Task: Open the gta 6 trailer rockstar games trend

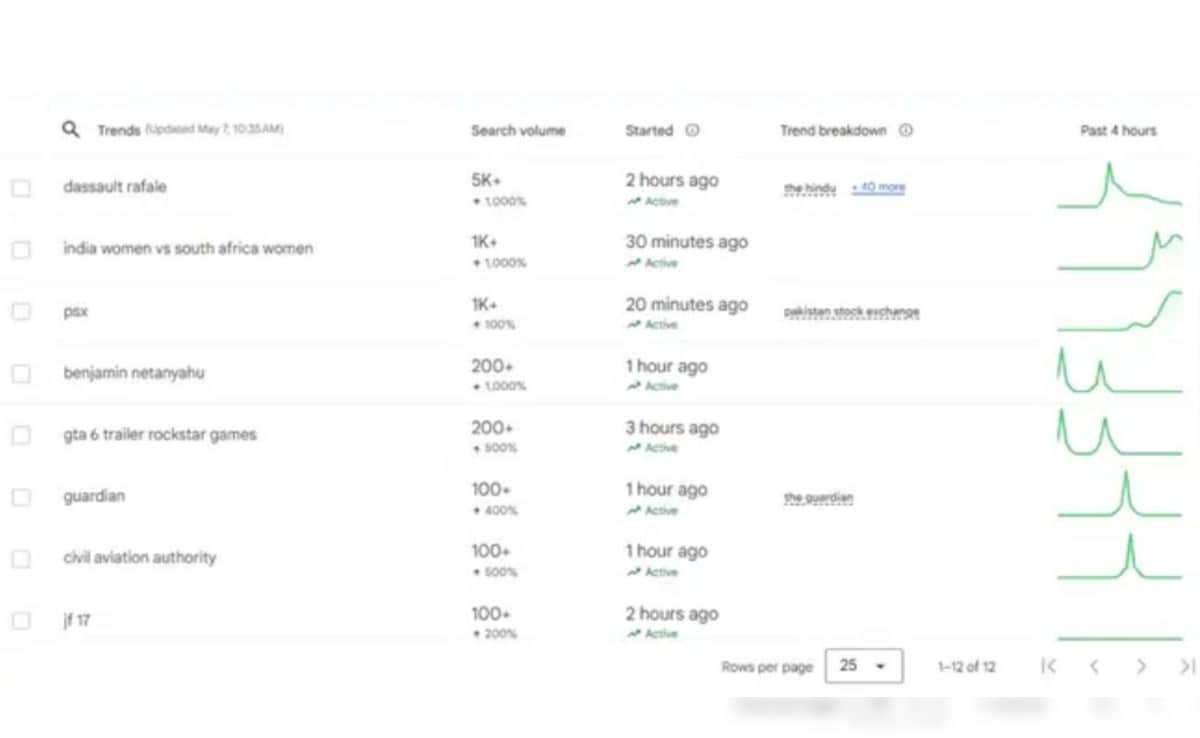Action: click(160, 435)
